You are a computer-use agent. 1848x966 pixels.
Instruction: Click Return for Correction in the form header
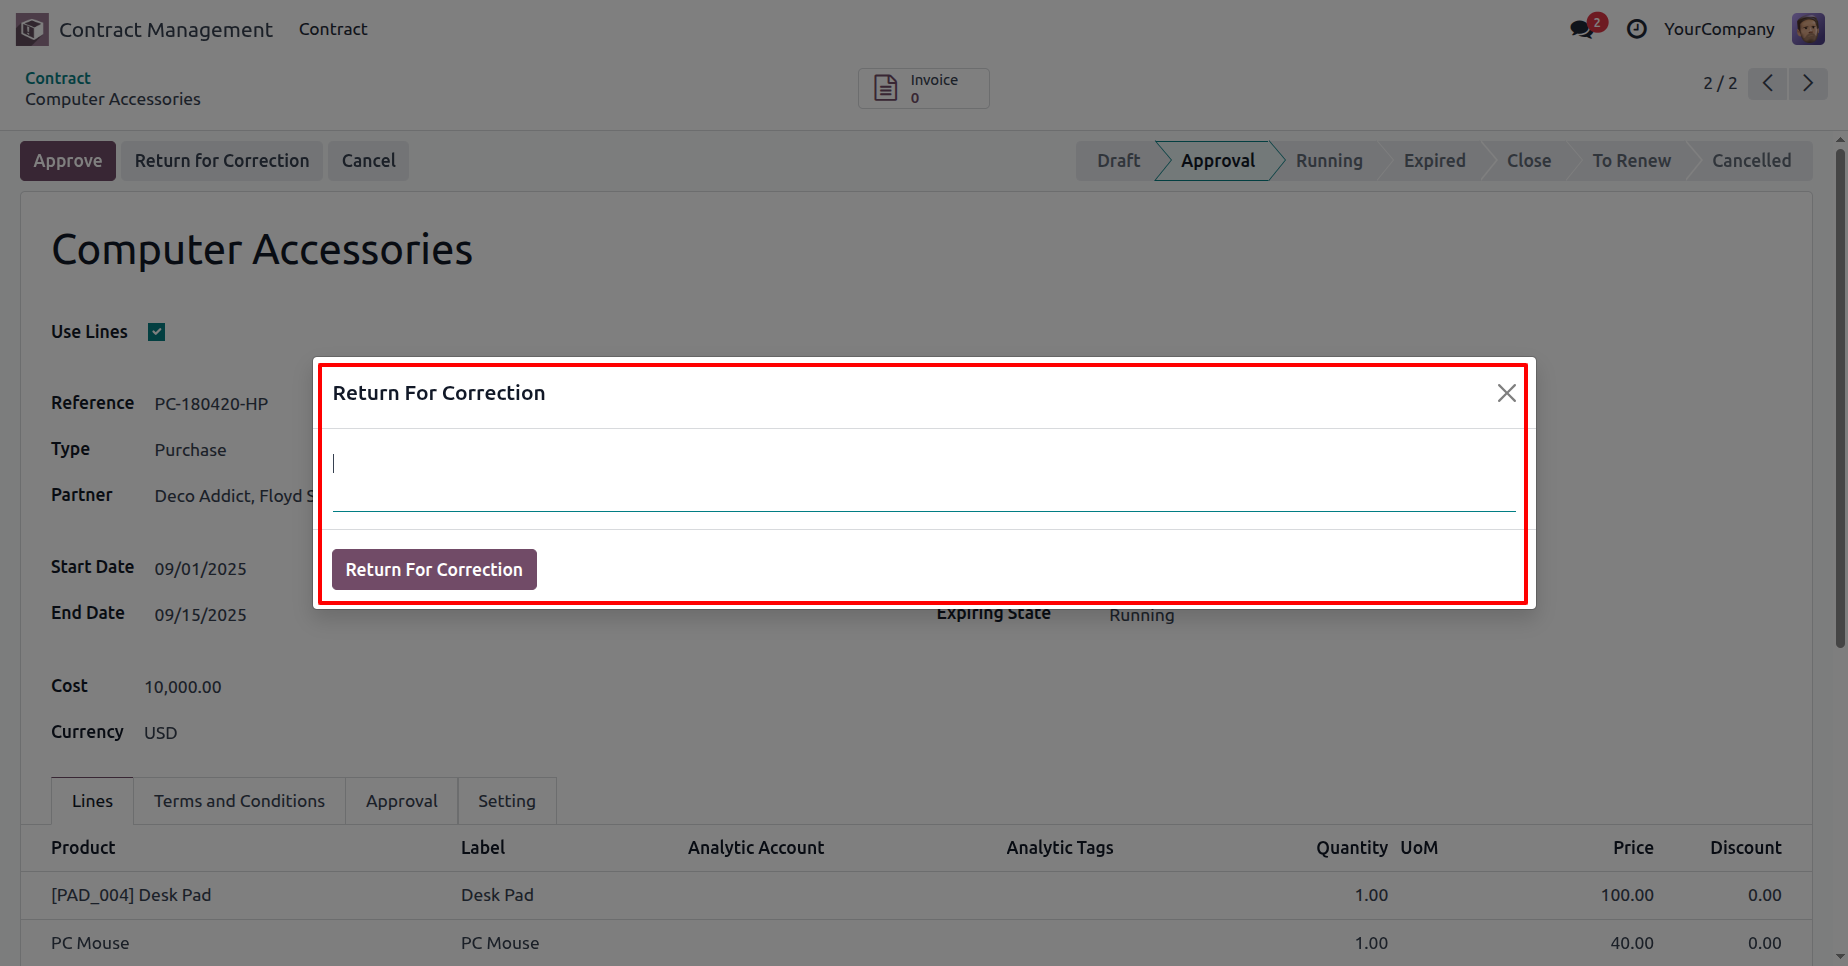point(222,161)
